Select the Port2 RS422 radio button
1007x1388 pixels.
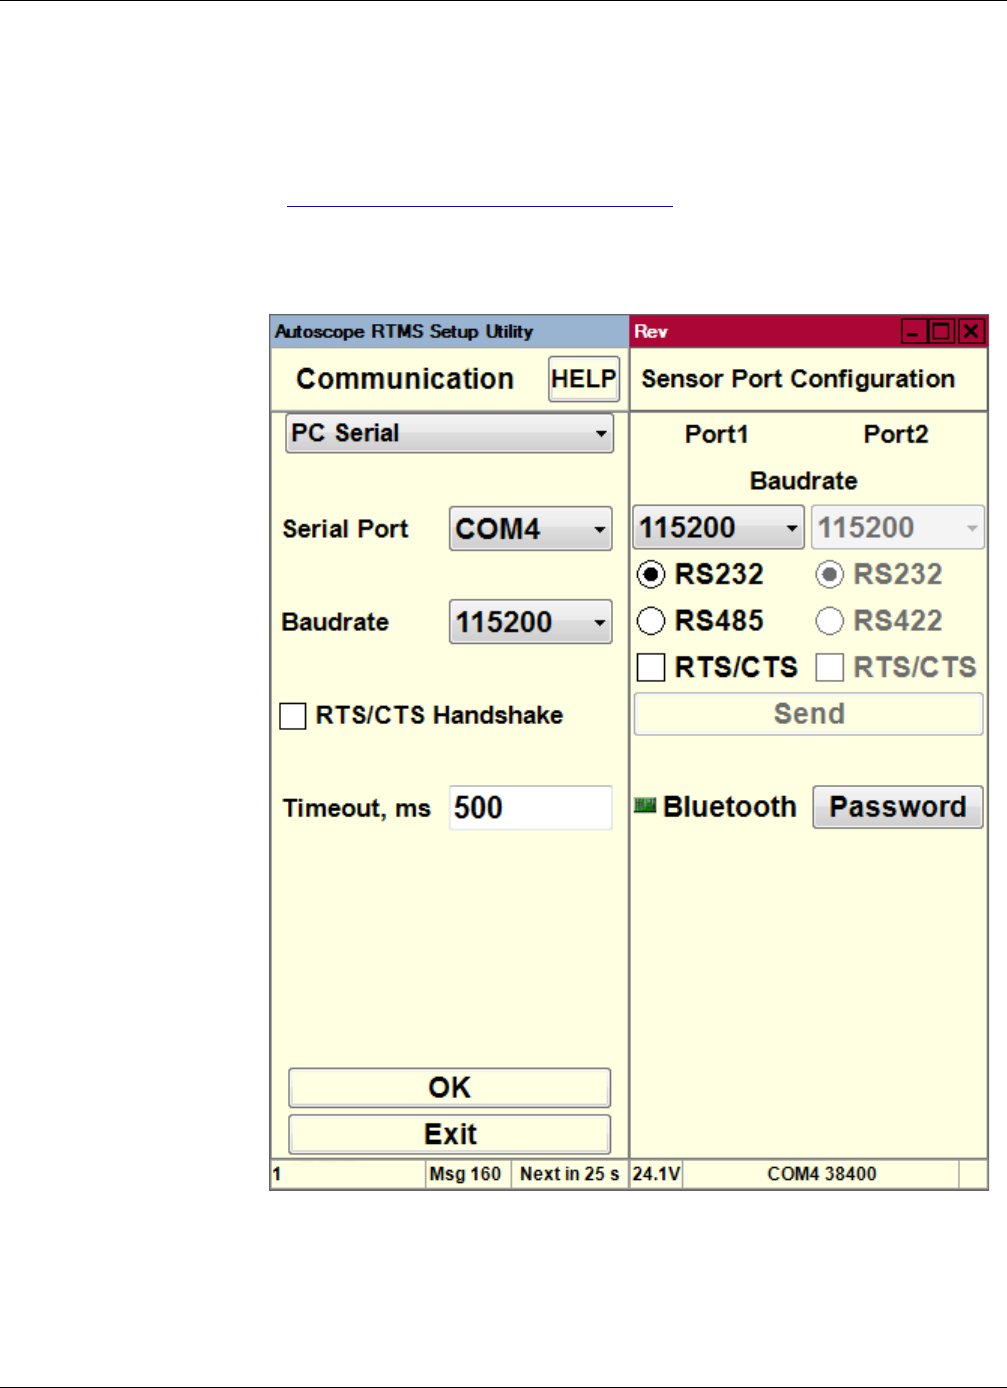click(x=830, y=621)
